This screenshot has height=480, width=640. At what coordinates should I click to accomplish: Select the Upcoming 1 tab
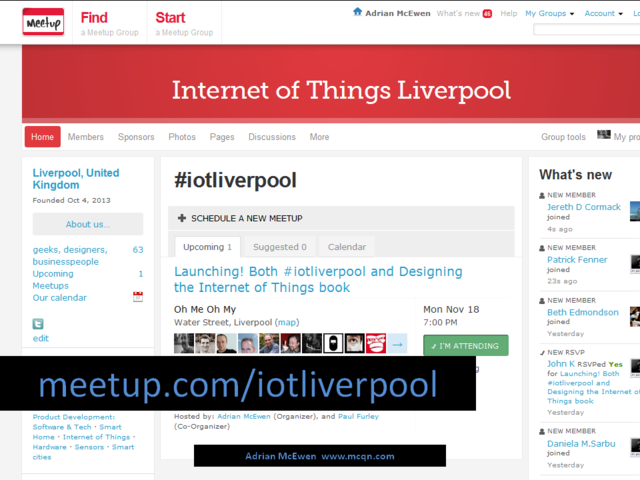(207, 247)
